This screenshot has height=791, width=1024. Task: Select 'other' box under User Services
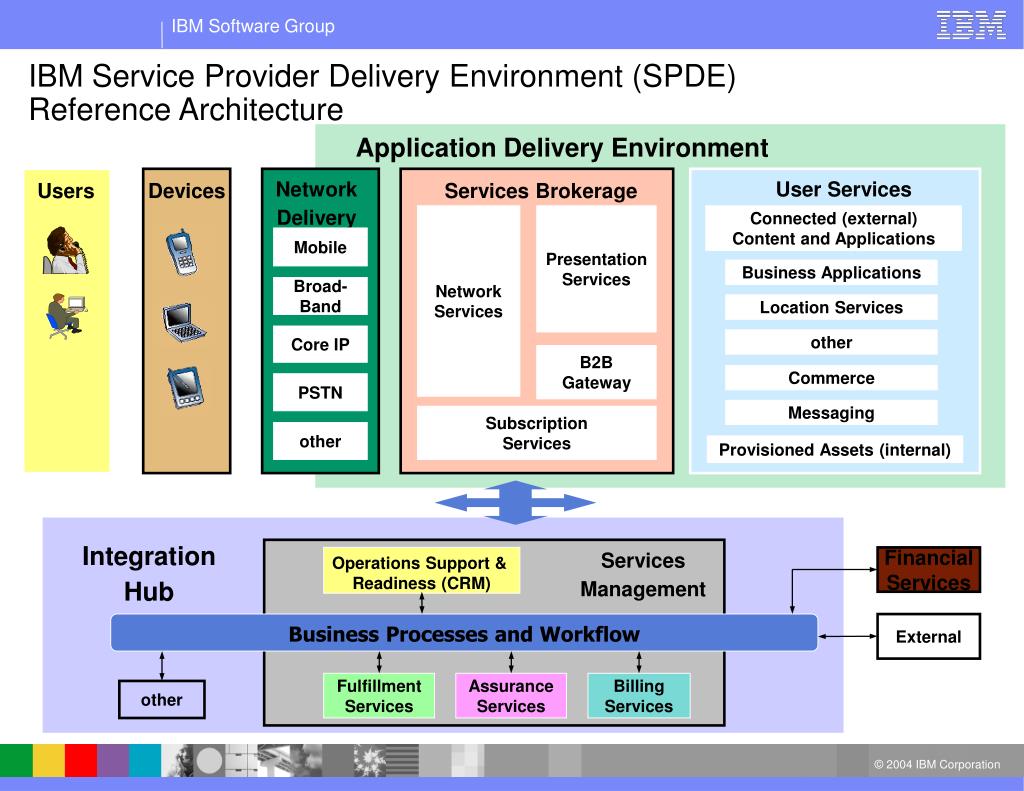click(831, 342)
